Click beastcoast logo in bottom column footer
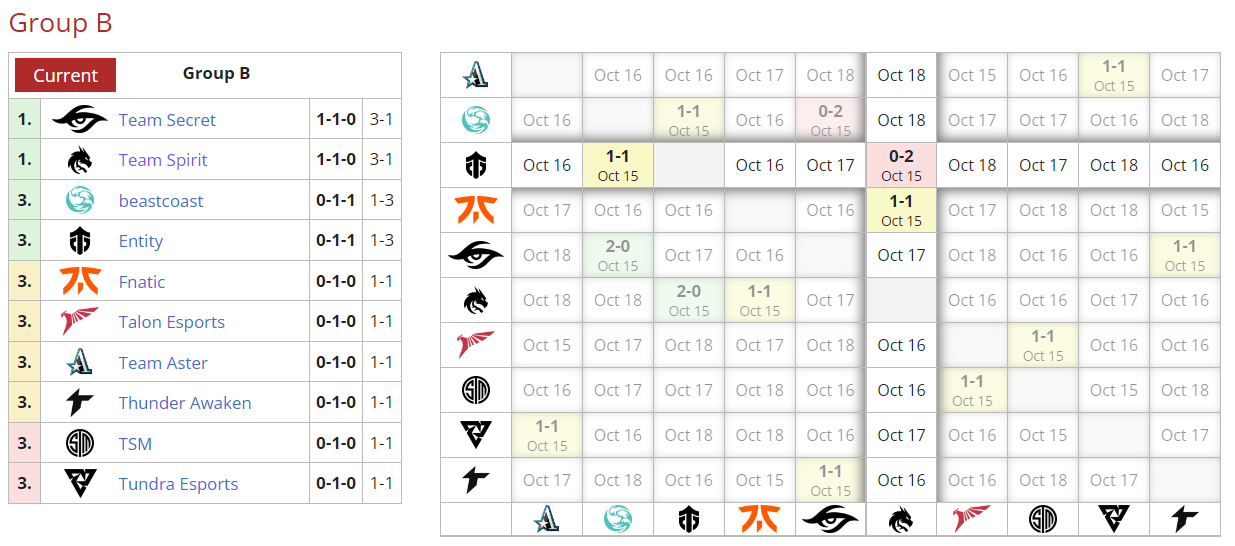Screen dimensions: 1235x546 [x=618, y=519]
